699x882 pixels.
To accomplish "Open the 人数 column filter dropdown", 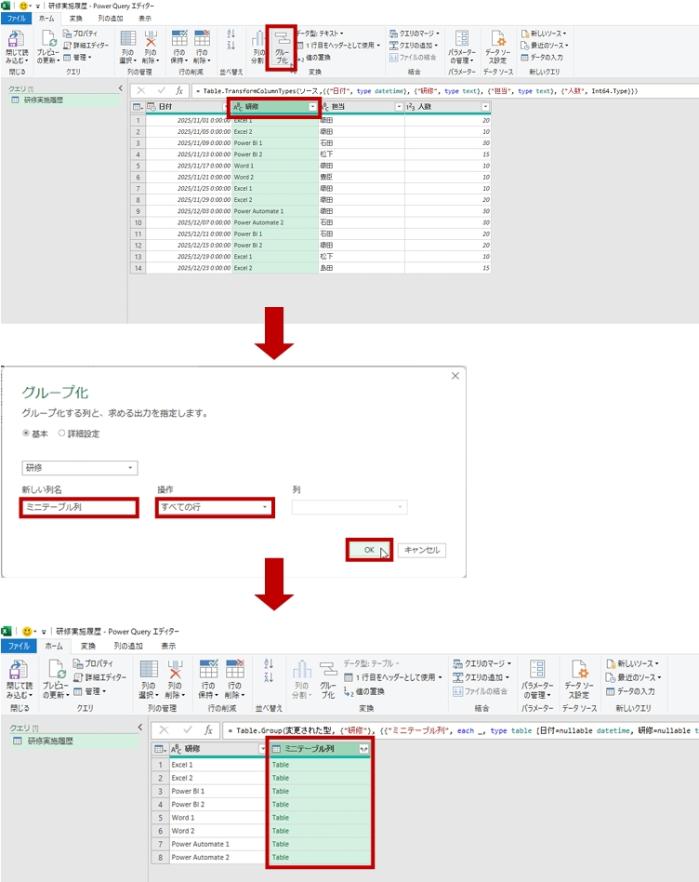I will point(485,106).
